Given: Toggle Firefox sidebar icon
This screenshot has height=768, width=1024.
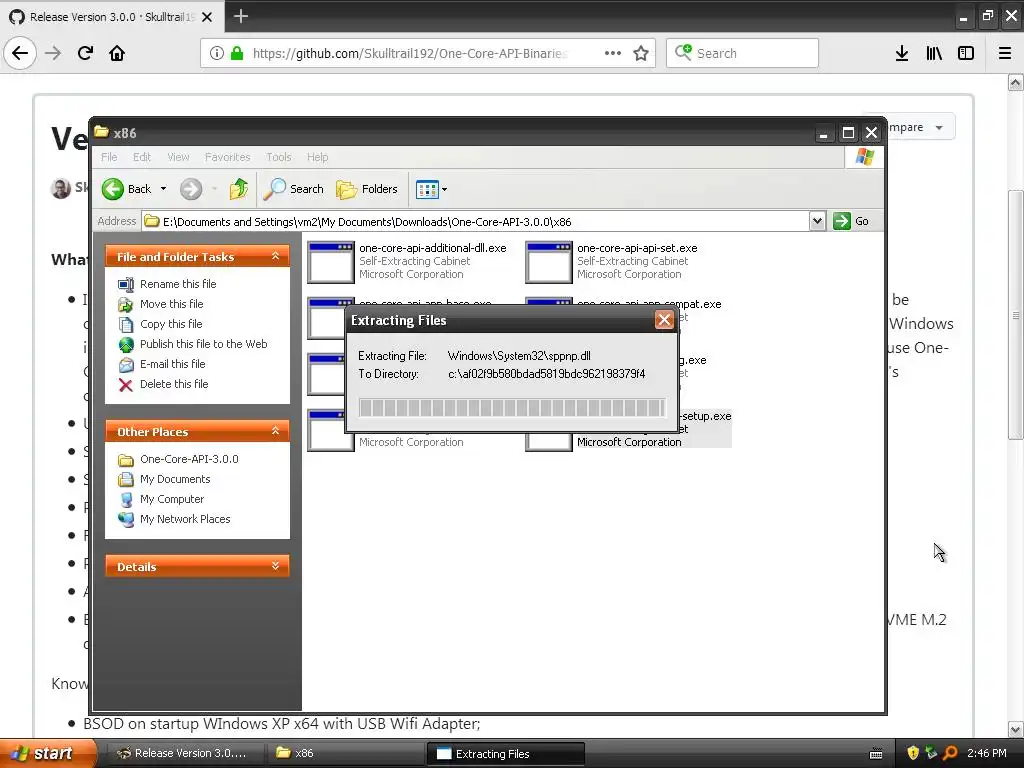Looking at the screenshot, I should tap(966, 53).
